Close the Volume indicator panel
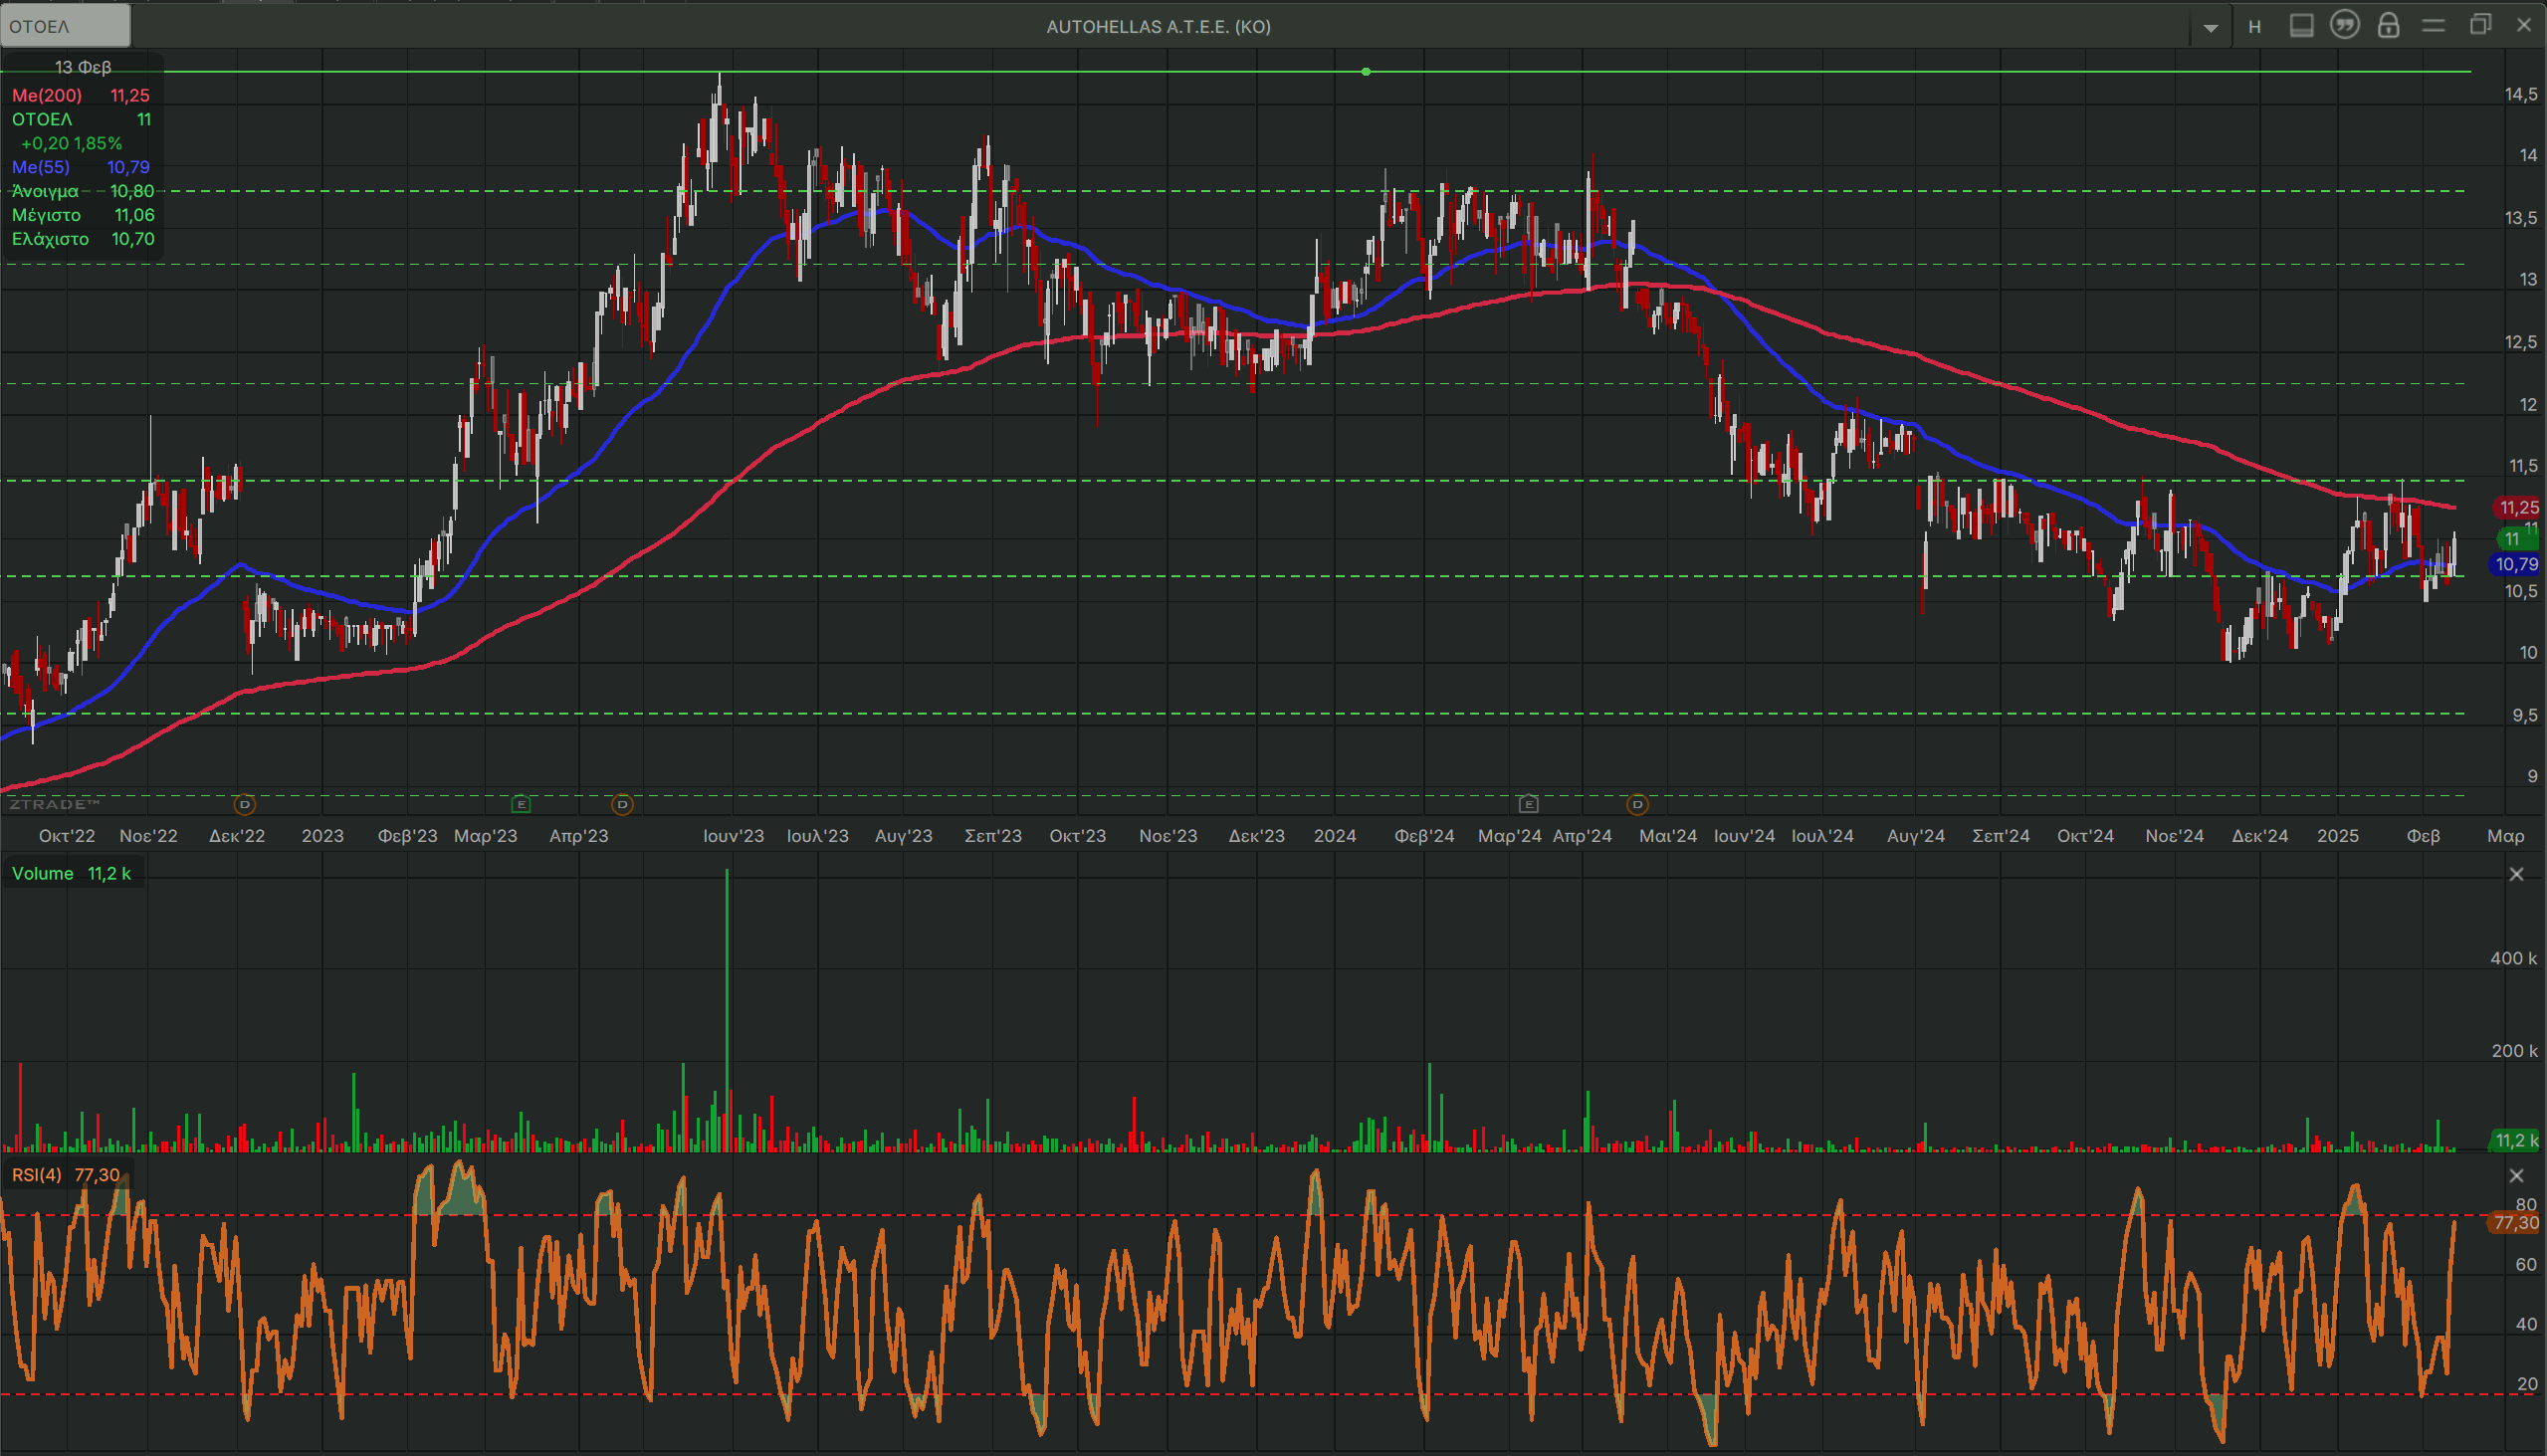Screen dimensions: 2547x1456 [x=2517, y=875]
